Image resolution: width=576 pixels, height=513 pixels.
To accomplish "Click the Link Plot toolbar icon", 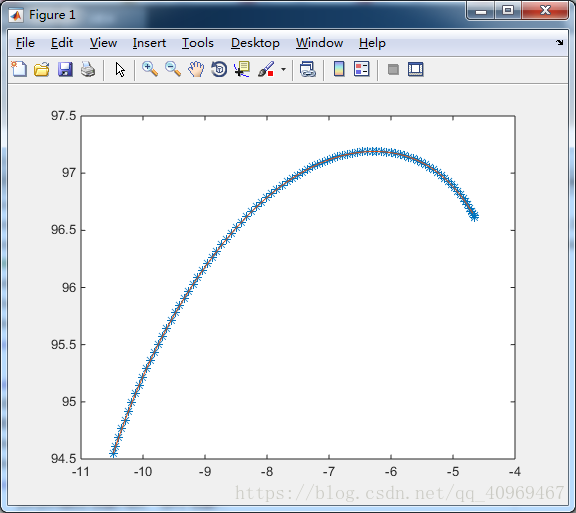I will coord(307,69).
